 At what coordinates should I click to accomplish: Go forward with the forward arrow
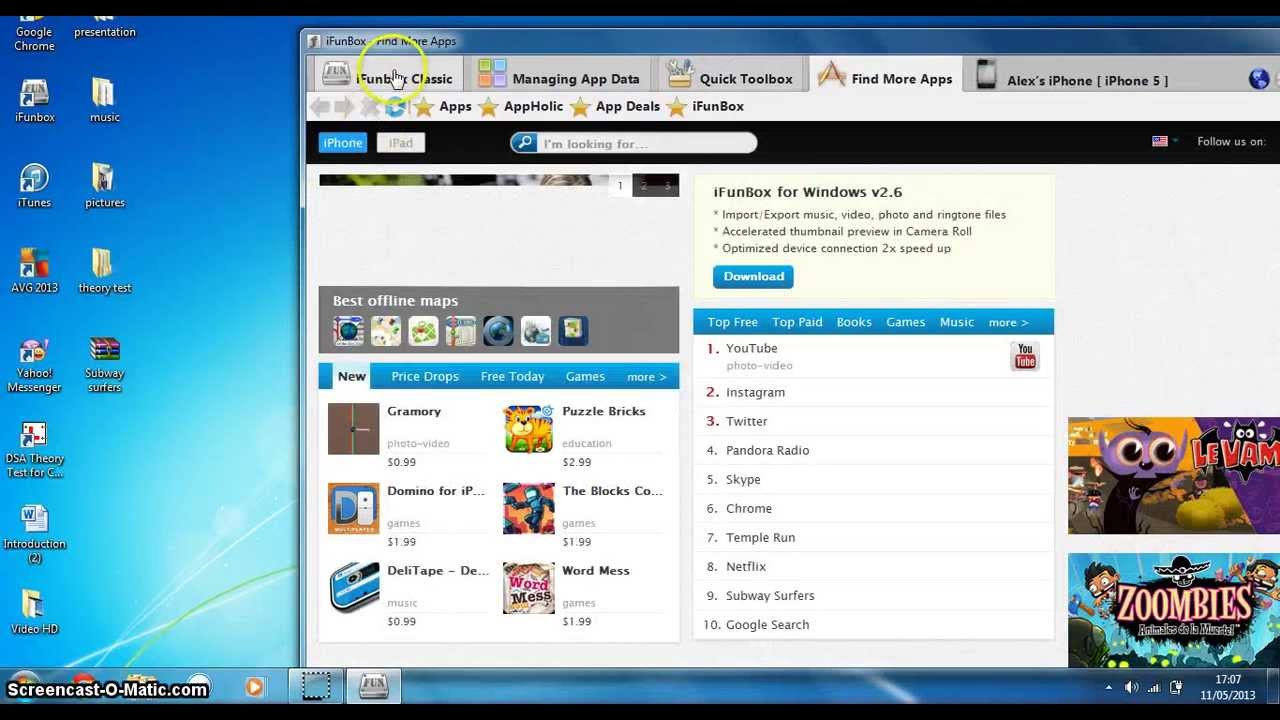[345, 106]
